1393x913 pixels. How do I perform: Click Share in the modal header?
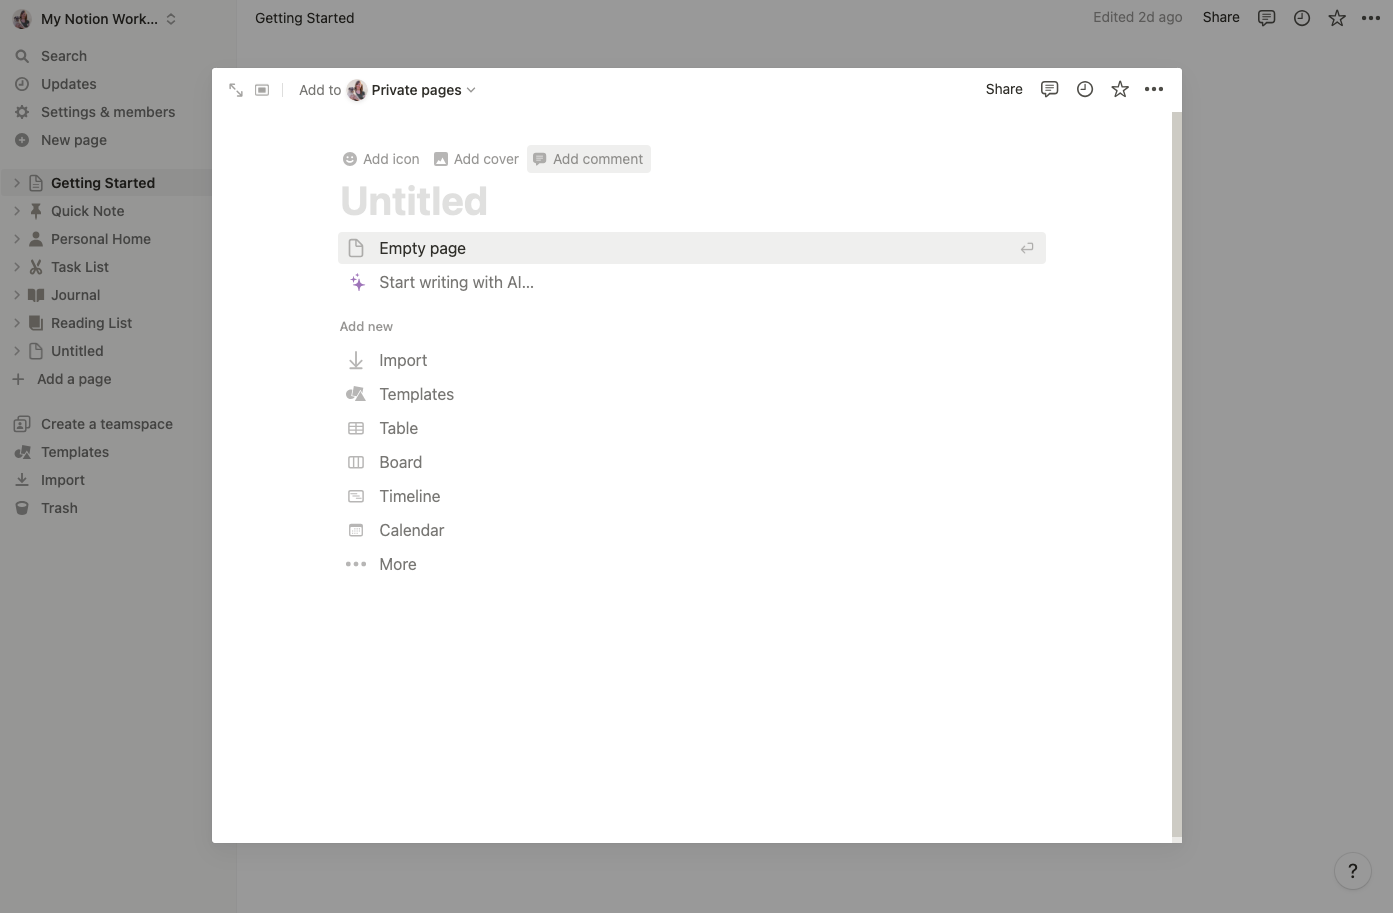tap(1004, 89)
